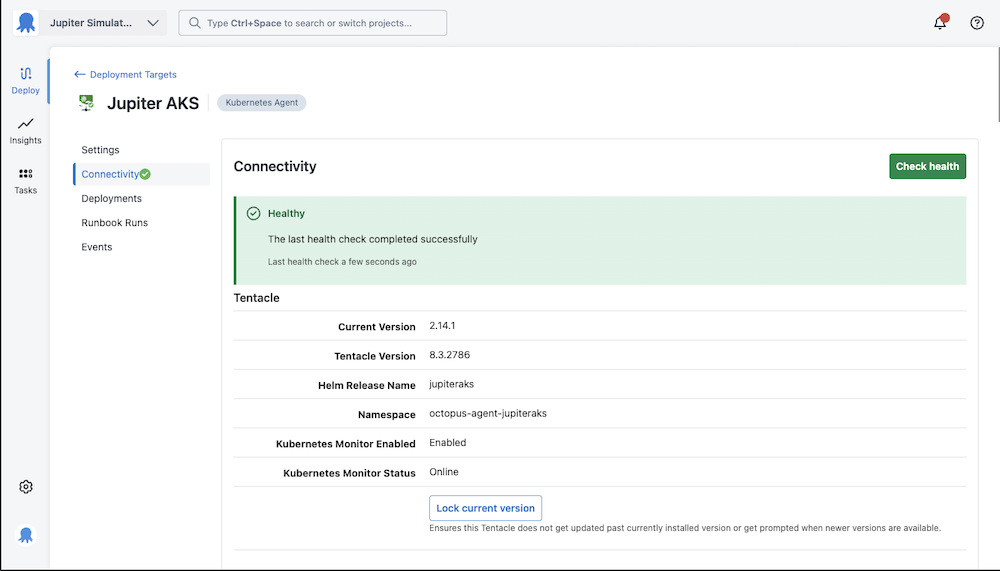
Task: Click the Last health check timestamp text
Action: [342, 262]
